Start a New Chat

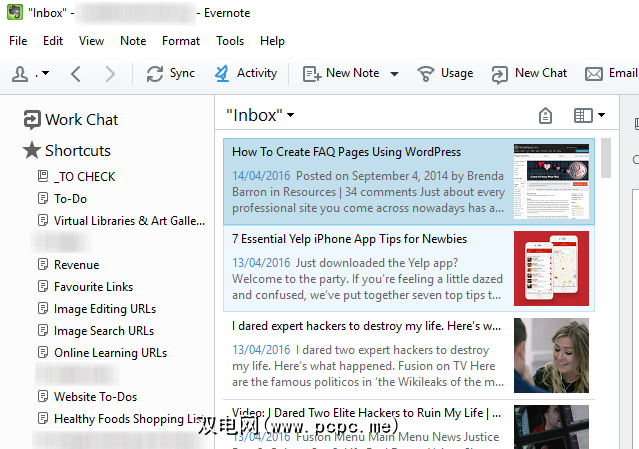pyautogui.click(x=529, y=73)
